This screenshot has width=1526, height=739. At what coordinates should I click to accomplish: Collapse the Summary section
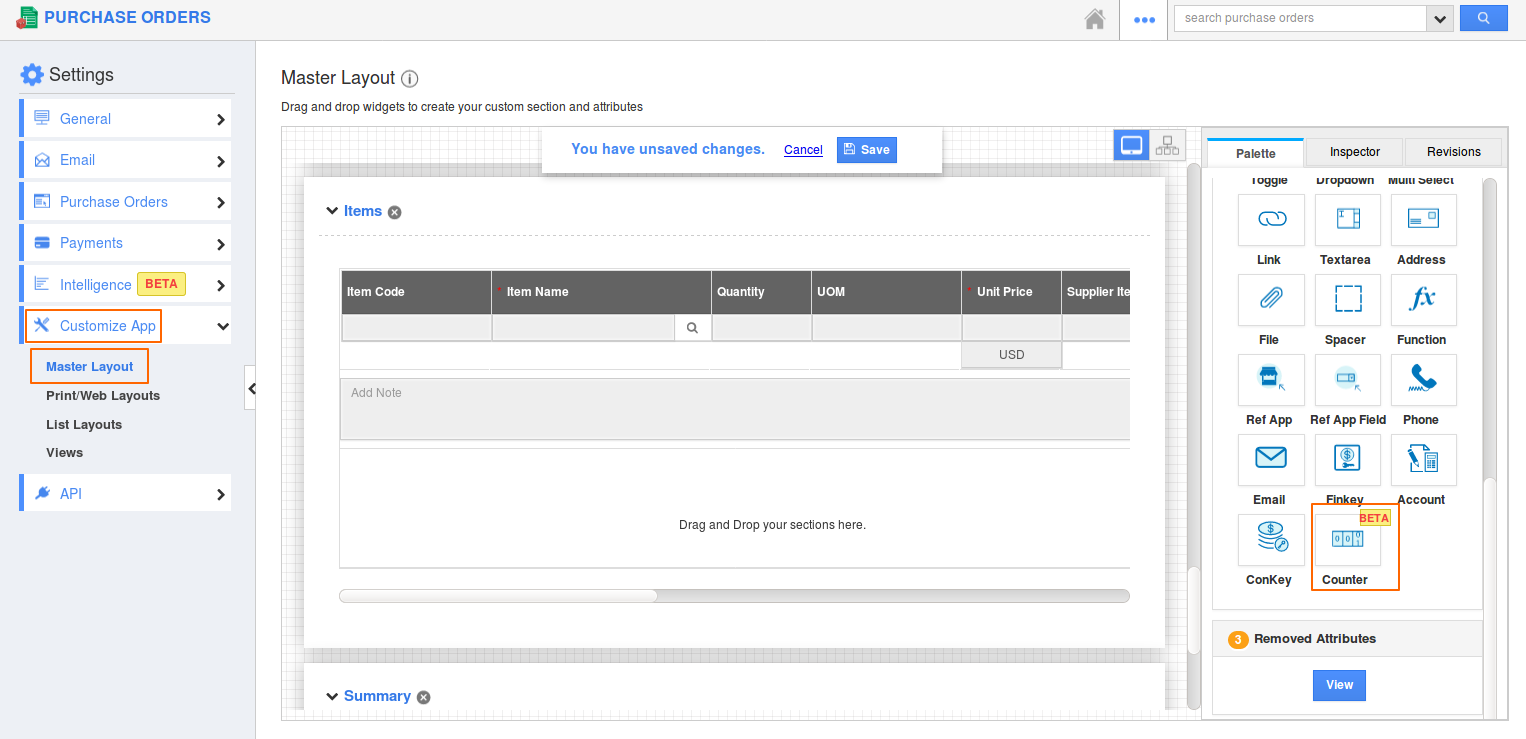pyautogui.click(x=332, y=696)
